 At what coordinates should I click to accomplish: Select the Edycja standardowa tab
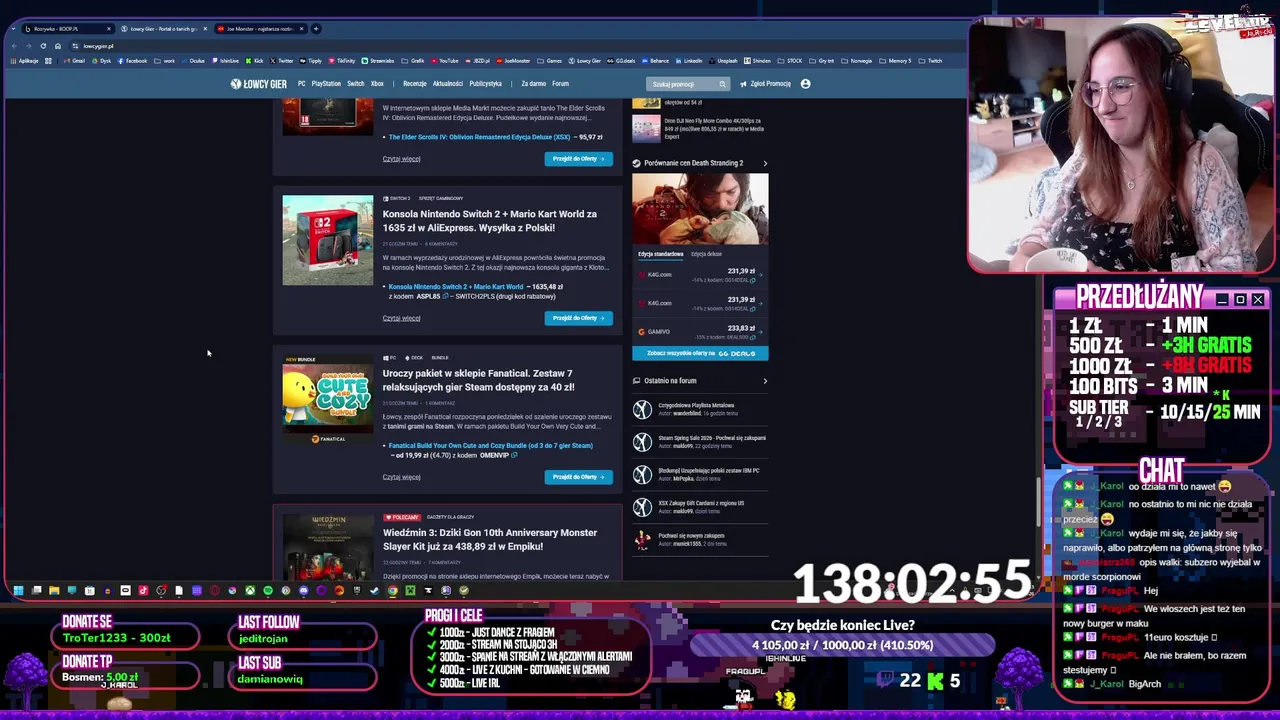(661, 254)
